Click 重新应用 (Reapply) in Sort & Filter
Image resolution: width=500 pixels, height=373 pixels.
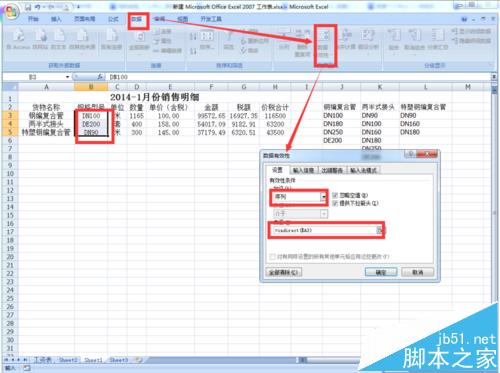(255, 41)
